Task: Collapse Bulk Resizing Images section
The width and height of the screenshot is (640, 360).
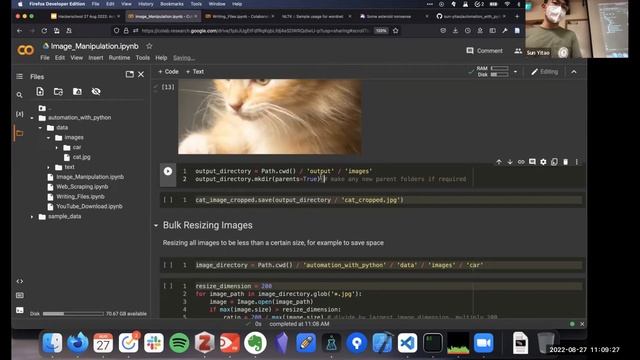Action: (156, 225)
